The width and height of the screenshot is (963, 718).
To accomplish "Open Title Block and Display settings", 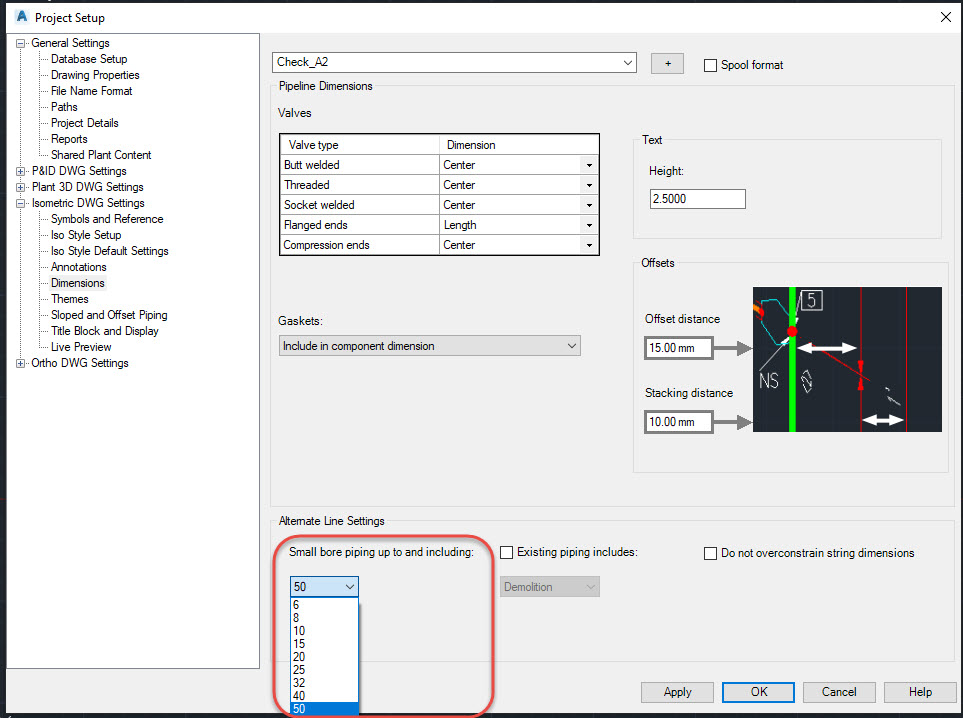I will [104, 331].
